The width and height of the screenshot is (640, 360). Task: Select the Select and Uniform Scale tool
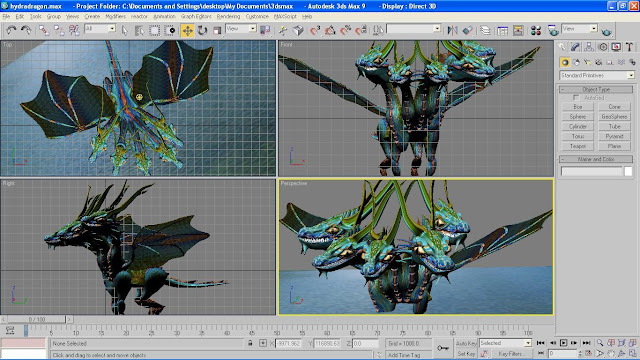217,30
